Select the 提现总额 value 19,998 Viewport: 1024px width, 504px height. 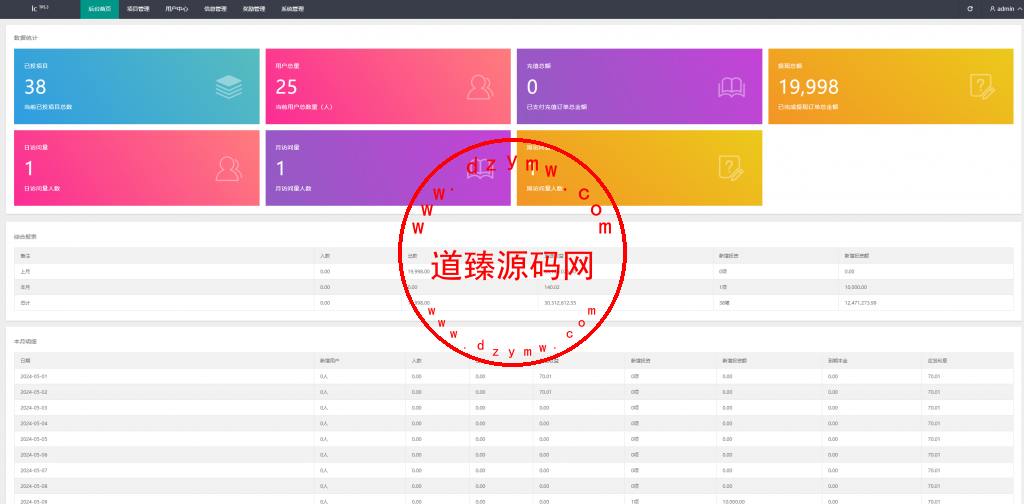[808, 87]
